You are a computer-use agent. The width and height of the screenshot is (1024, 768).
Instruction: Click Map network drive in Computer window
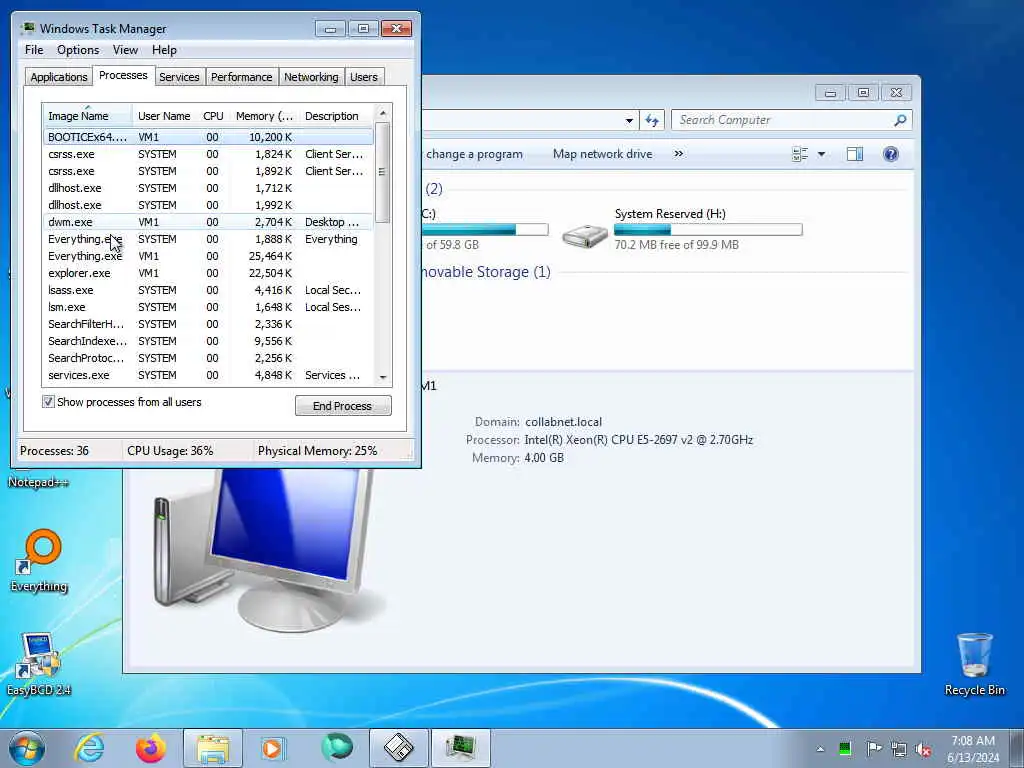tap(602, 154)
